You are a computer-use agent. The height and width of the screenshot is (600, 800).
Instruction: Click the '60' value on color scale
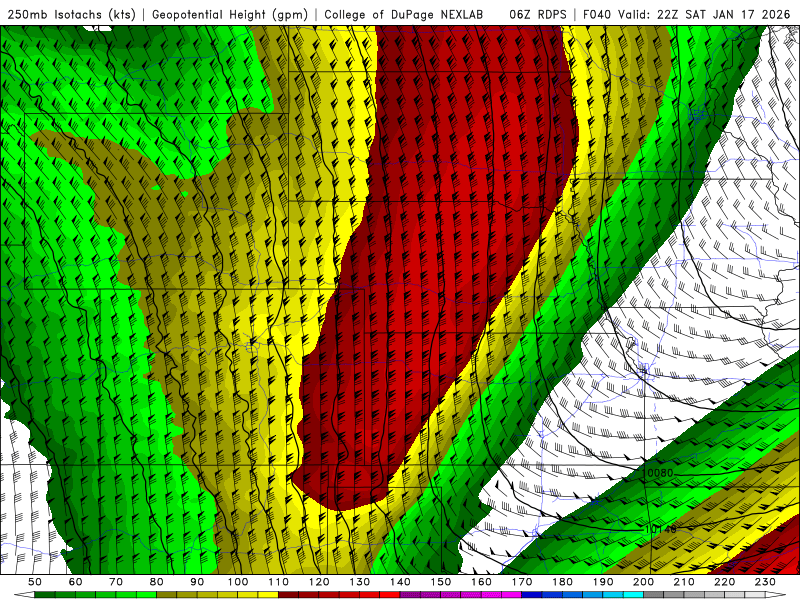click(x=76, y=582)
